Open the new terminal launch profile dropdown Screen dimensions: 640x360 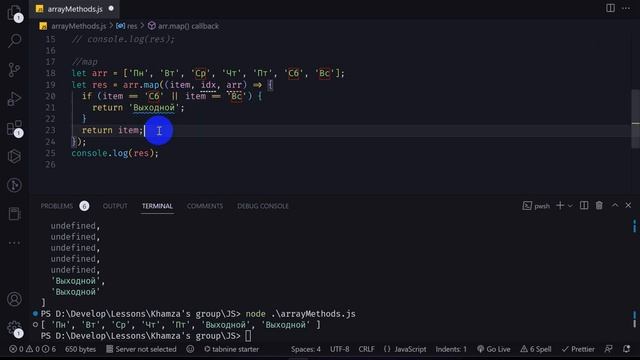pyautogui.click(x=570, y=206)
